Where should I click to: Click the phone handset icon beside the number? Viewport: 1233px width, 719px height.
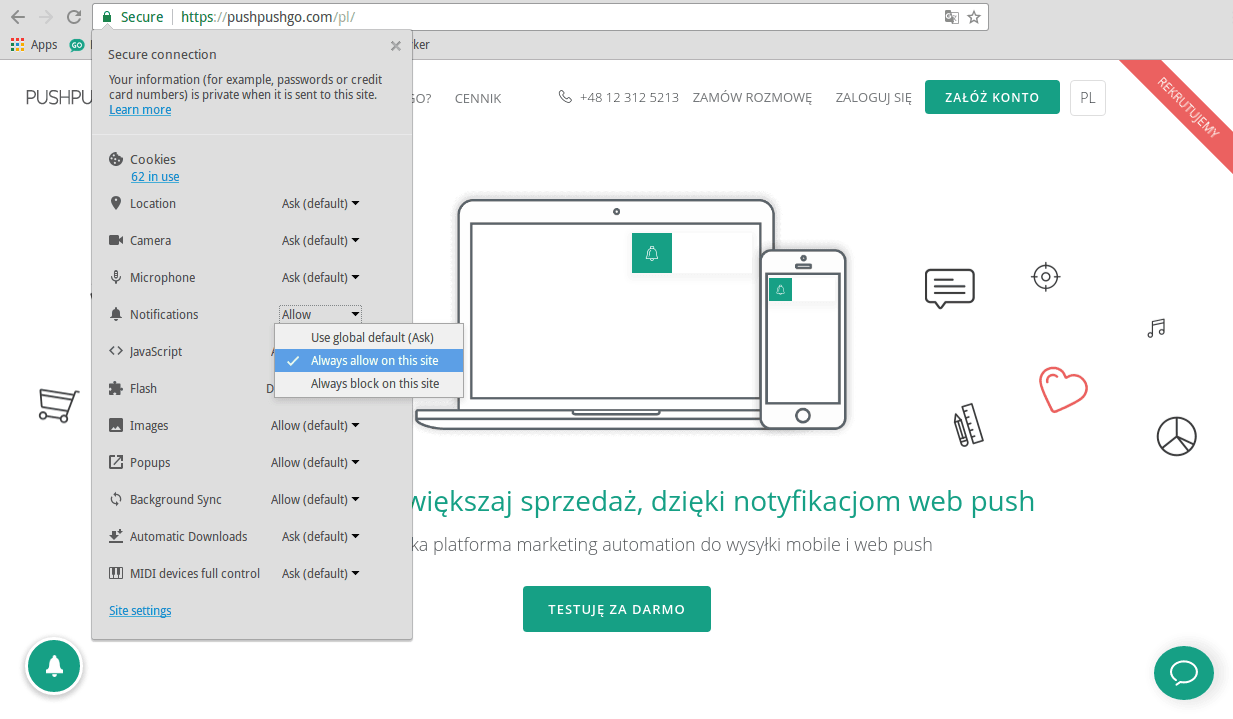(x=566, y=97)
